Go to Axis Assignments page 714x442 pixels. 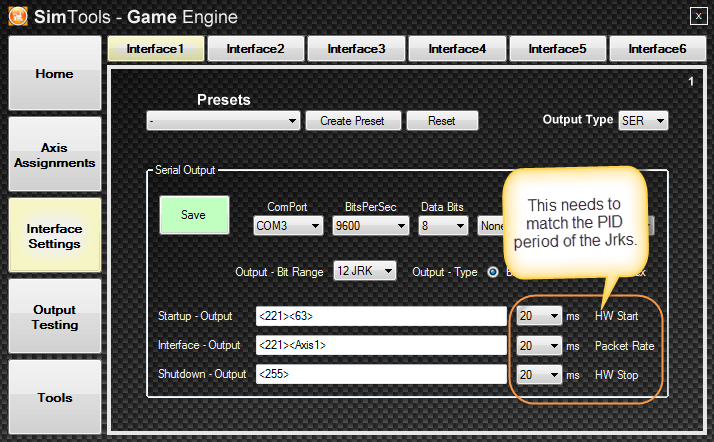click(54, 154)
